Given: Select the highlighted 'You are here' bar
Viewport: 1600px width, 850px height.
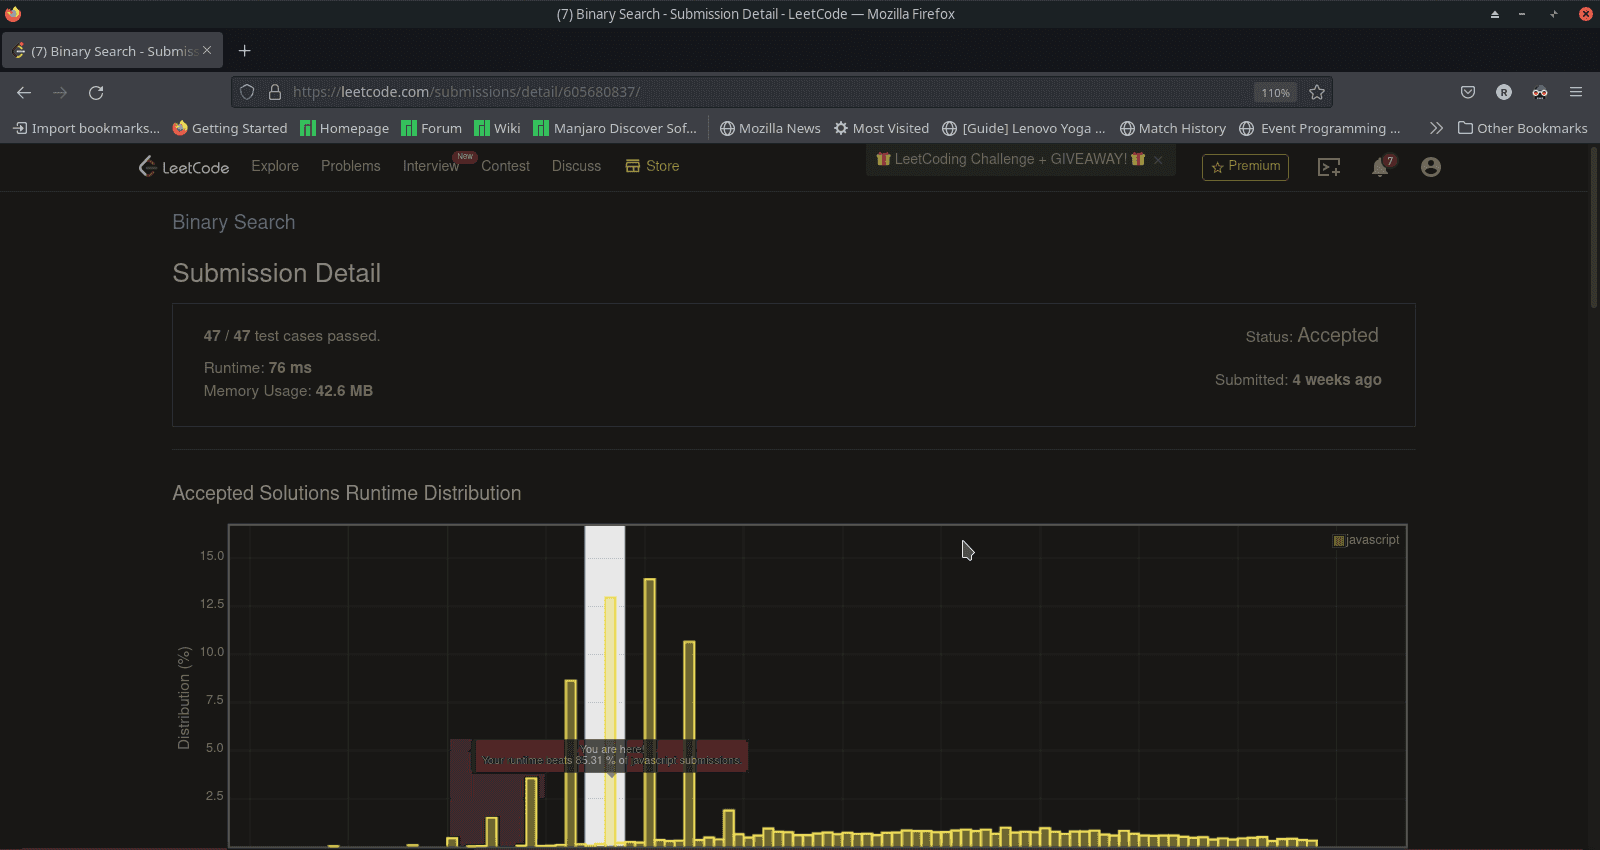Looking at the screenshot, I should pyautogui.click(x=610, y=720).
